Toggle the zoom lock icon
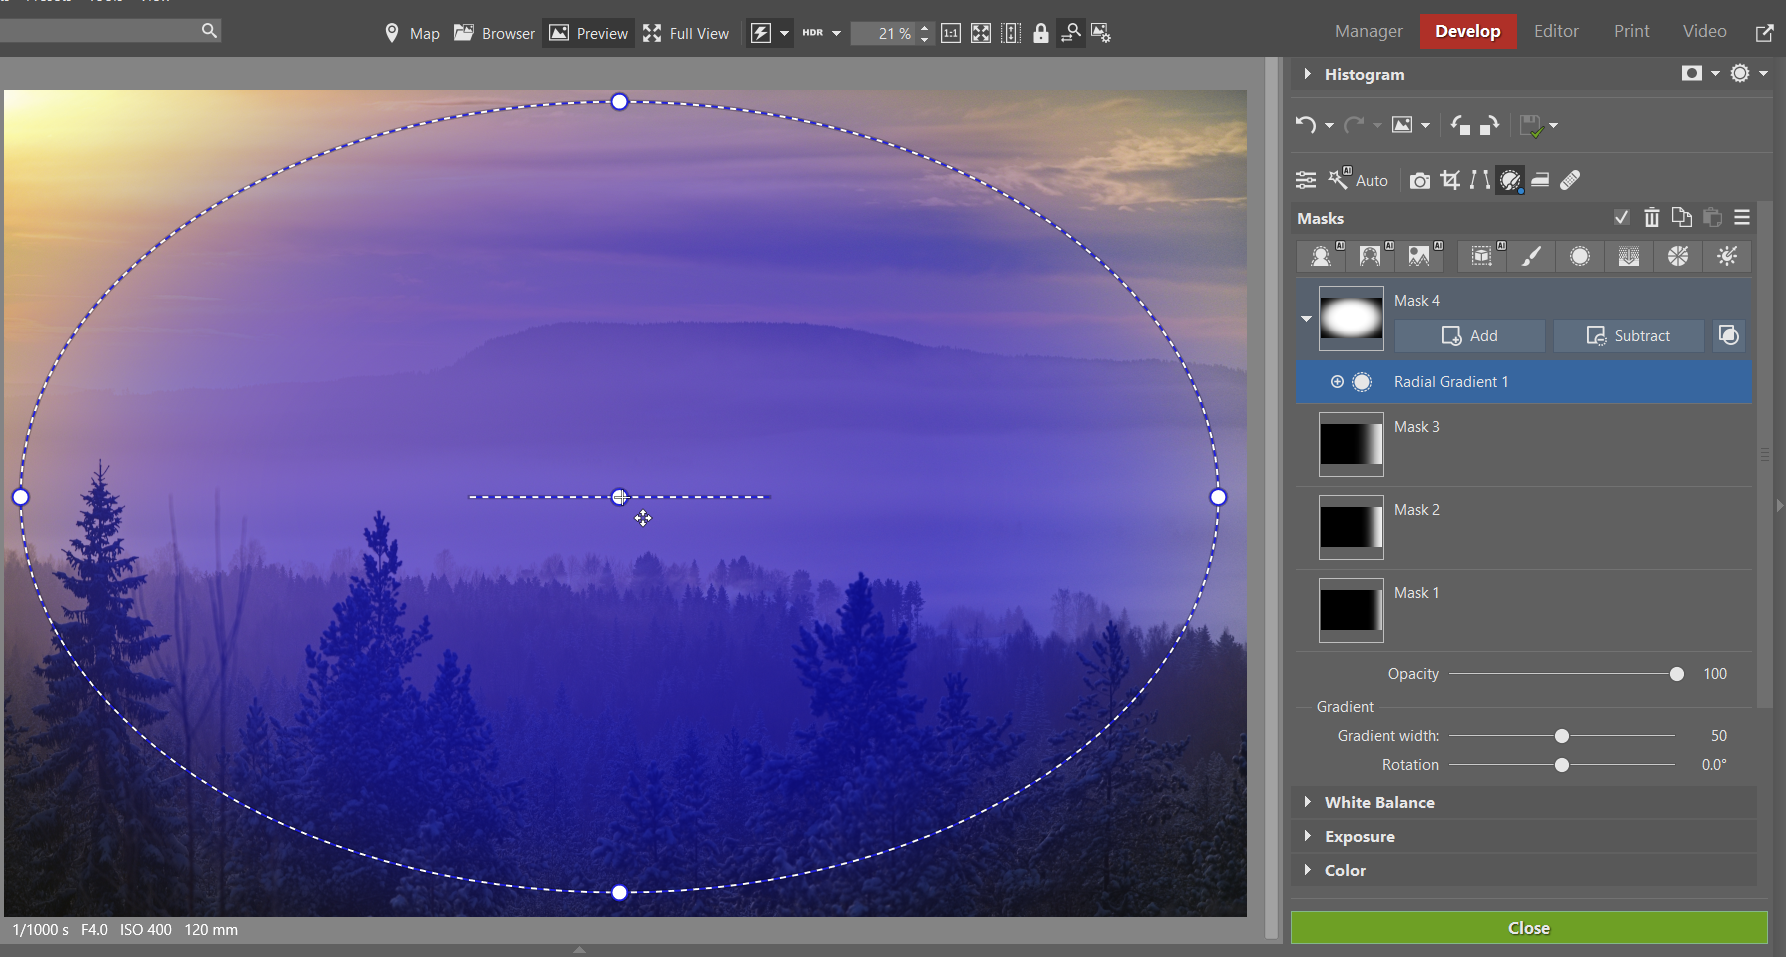Image resolution: width=1786 pixels, height=957 pixels. coord(1040,33)
